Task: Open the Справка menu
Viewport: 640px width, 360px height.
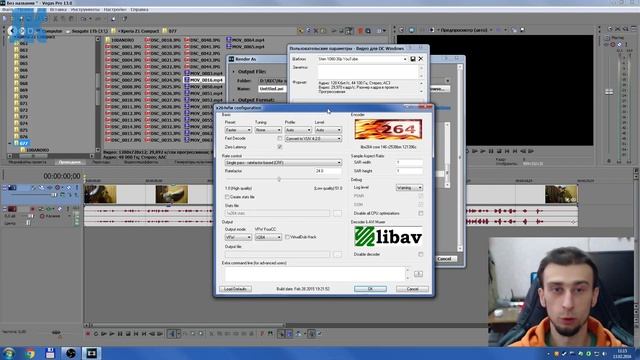Action: point(140,9)
